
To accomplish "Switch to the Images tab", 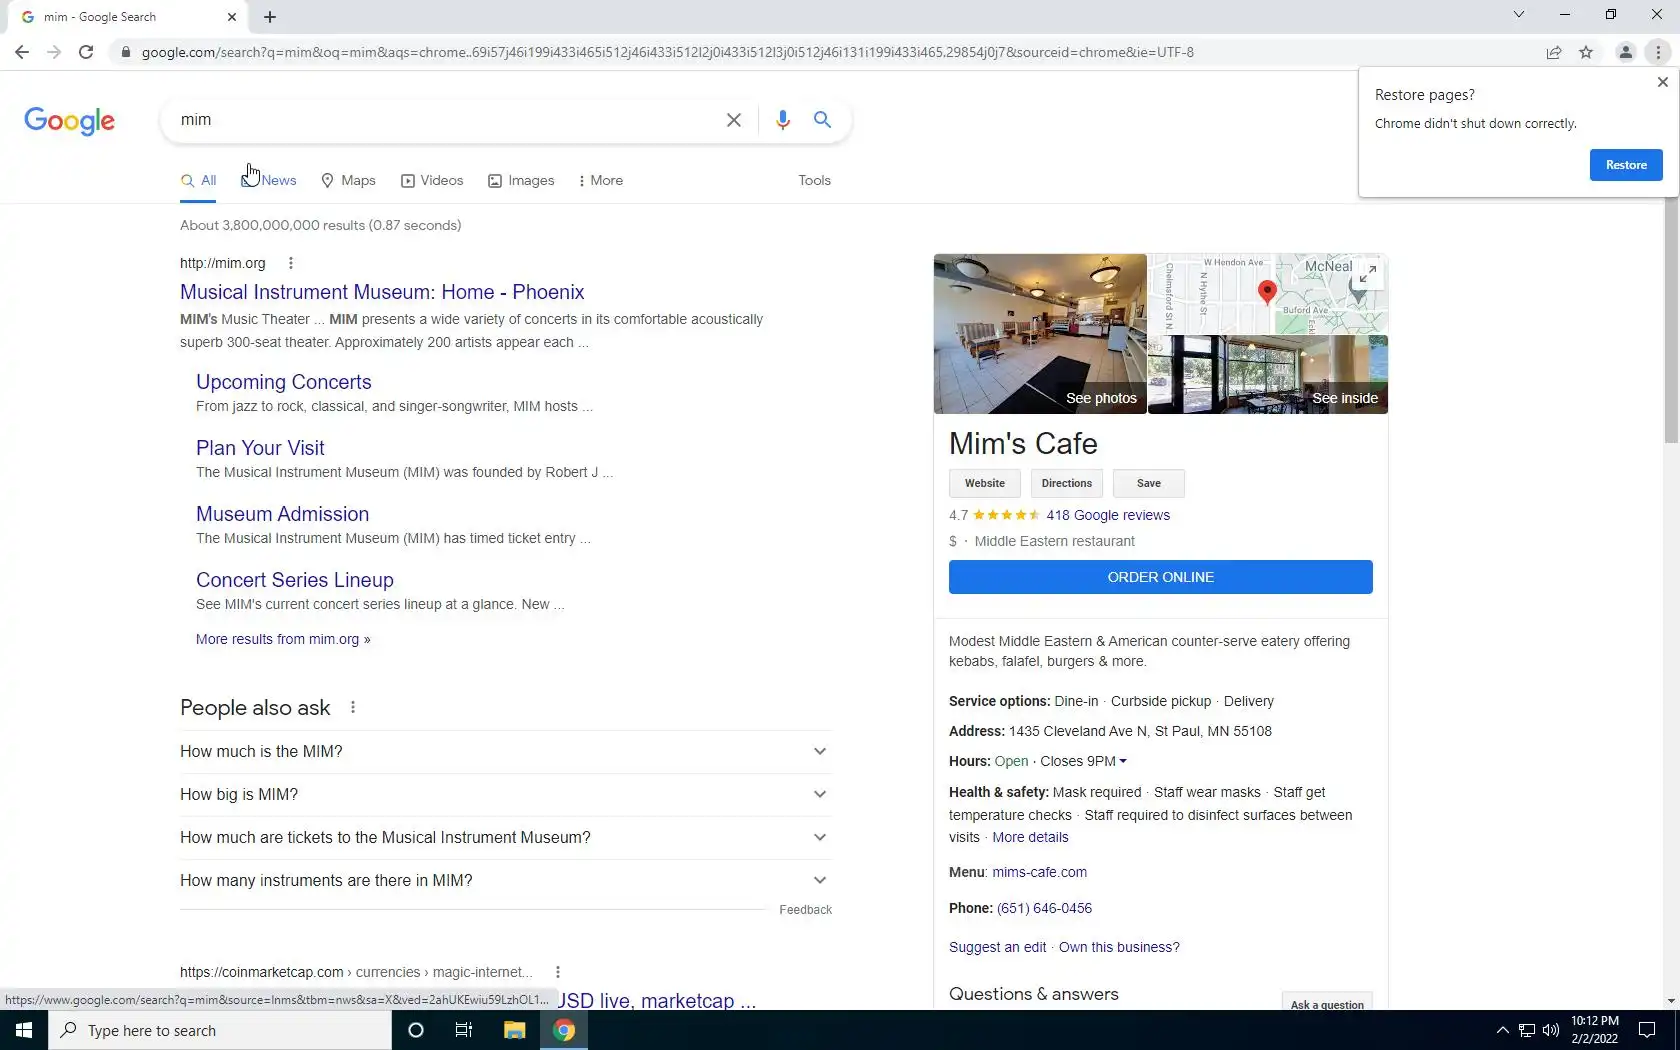I will coord(521,181).
